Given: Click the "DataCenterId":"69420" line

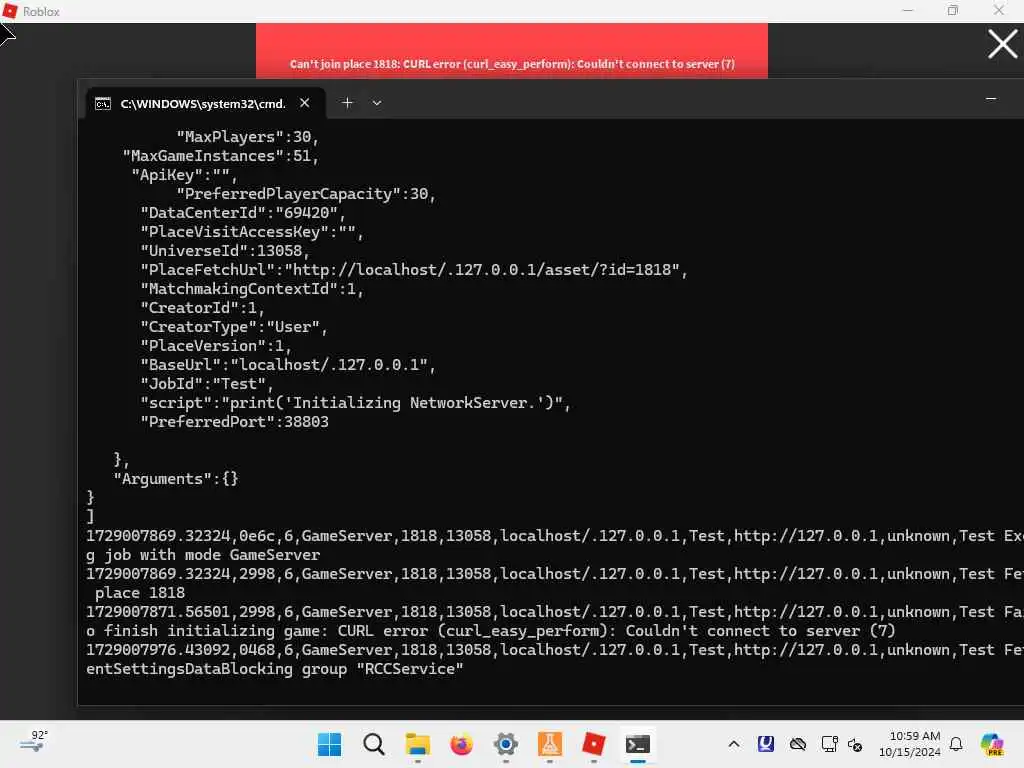Looking at the screenshot, I should [x=242, y=213].
